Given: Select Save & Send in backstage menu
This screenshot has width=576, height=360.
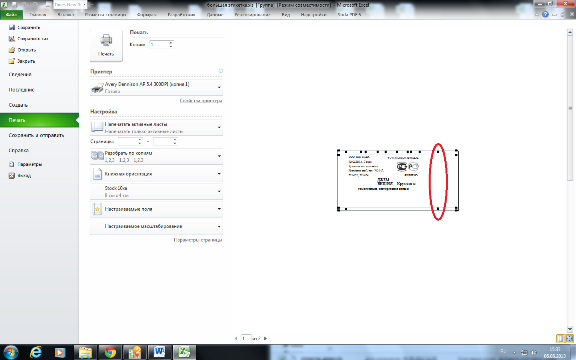Looking at the screenshot, I should coord(36,135).
